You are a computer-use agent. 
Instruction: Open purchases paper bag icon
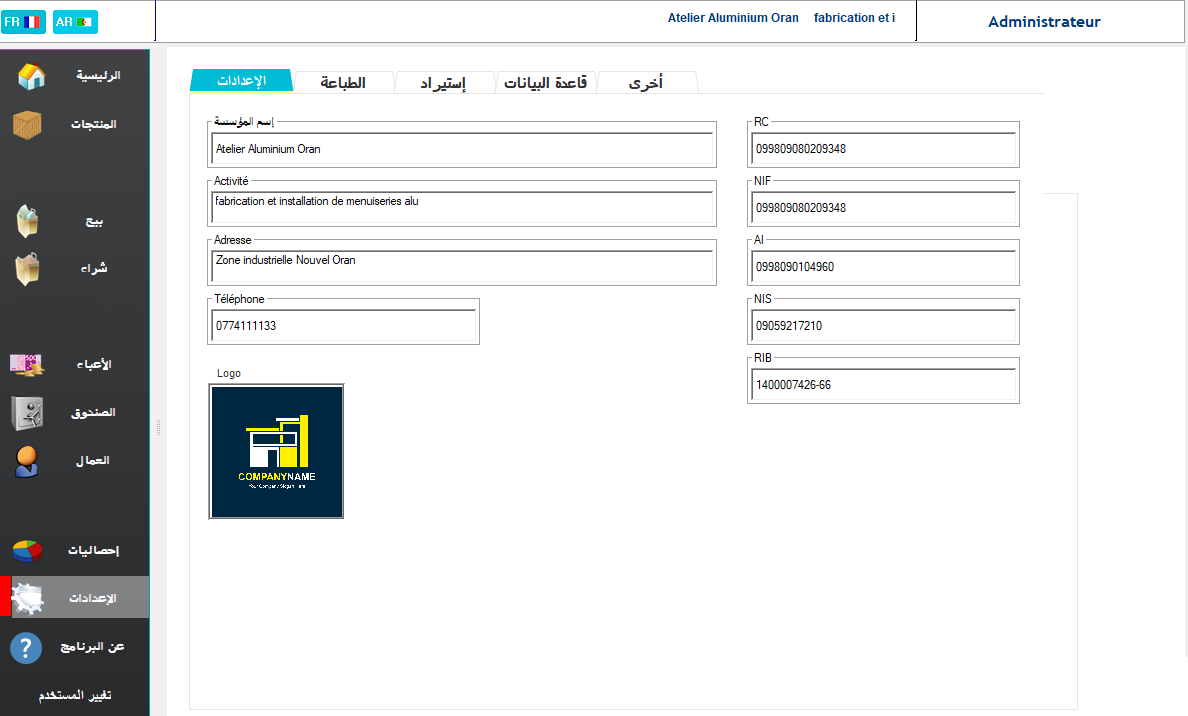click(28, 269)
